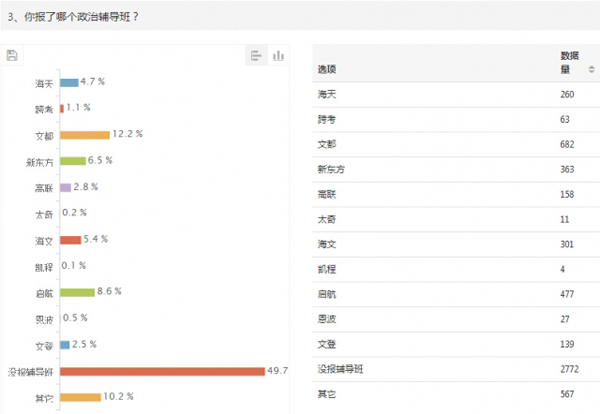Image resolution: width=600 pixels, height=414 pixels.
Task: Click the 海文 5.4% red bar
Action: coord(70,240)
